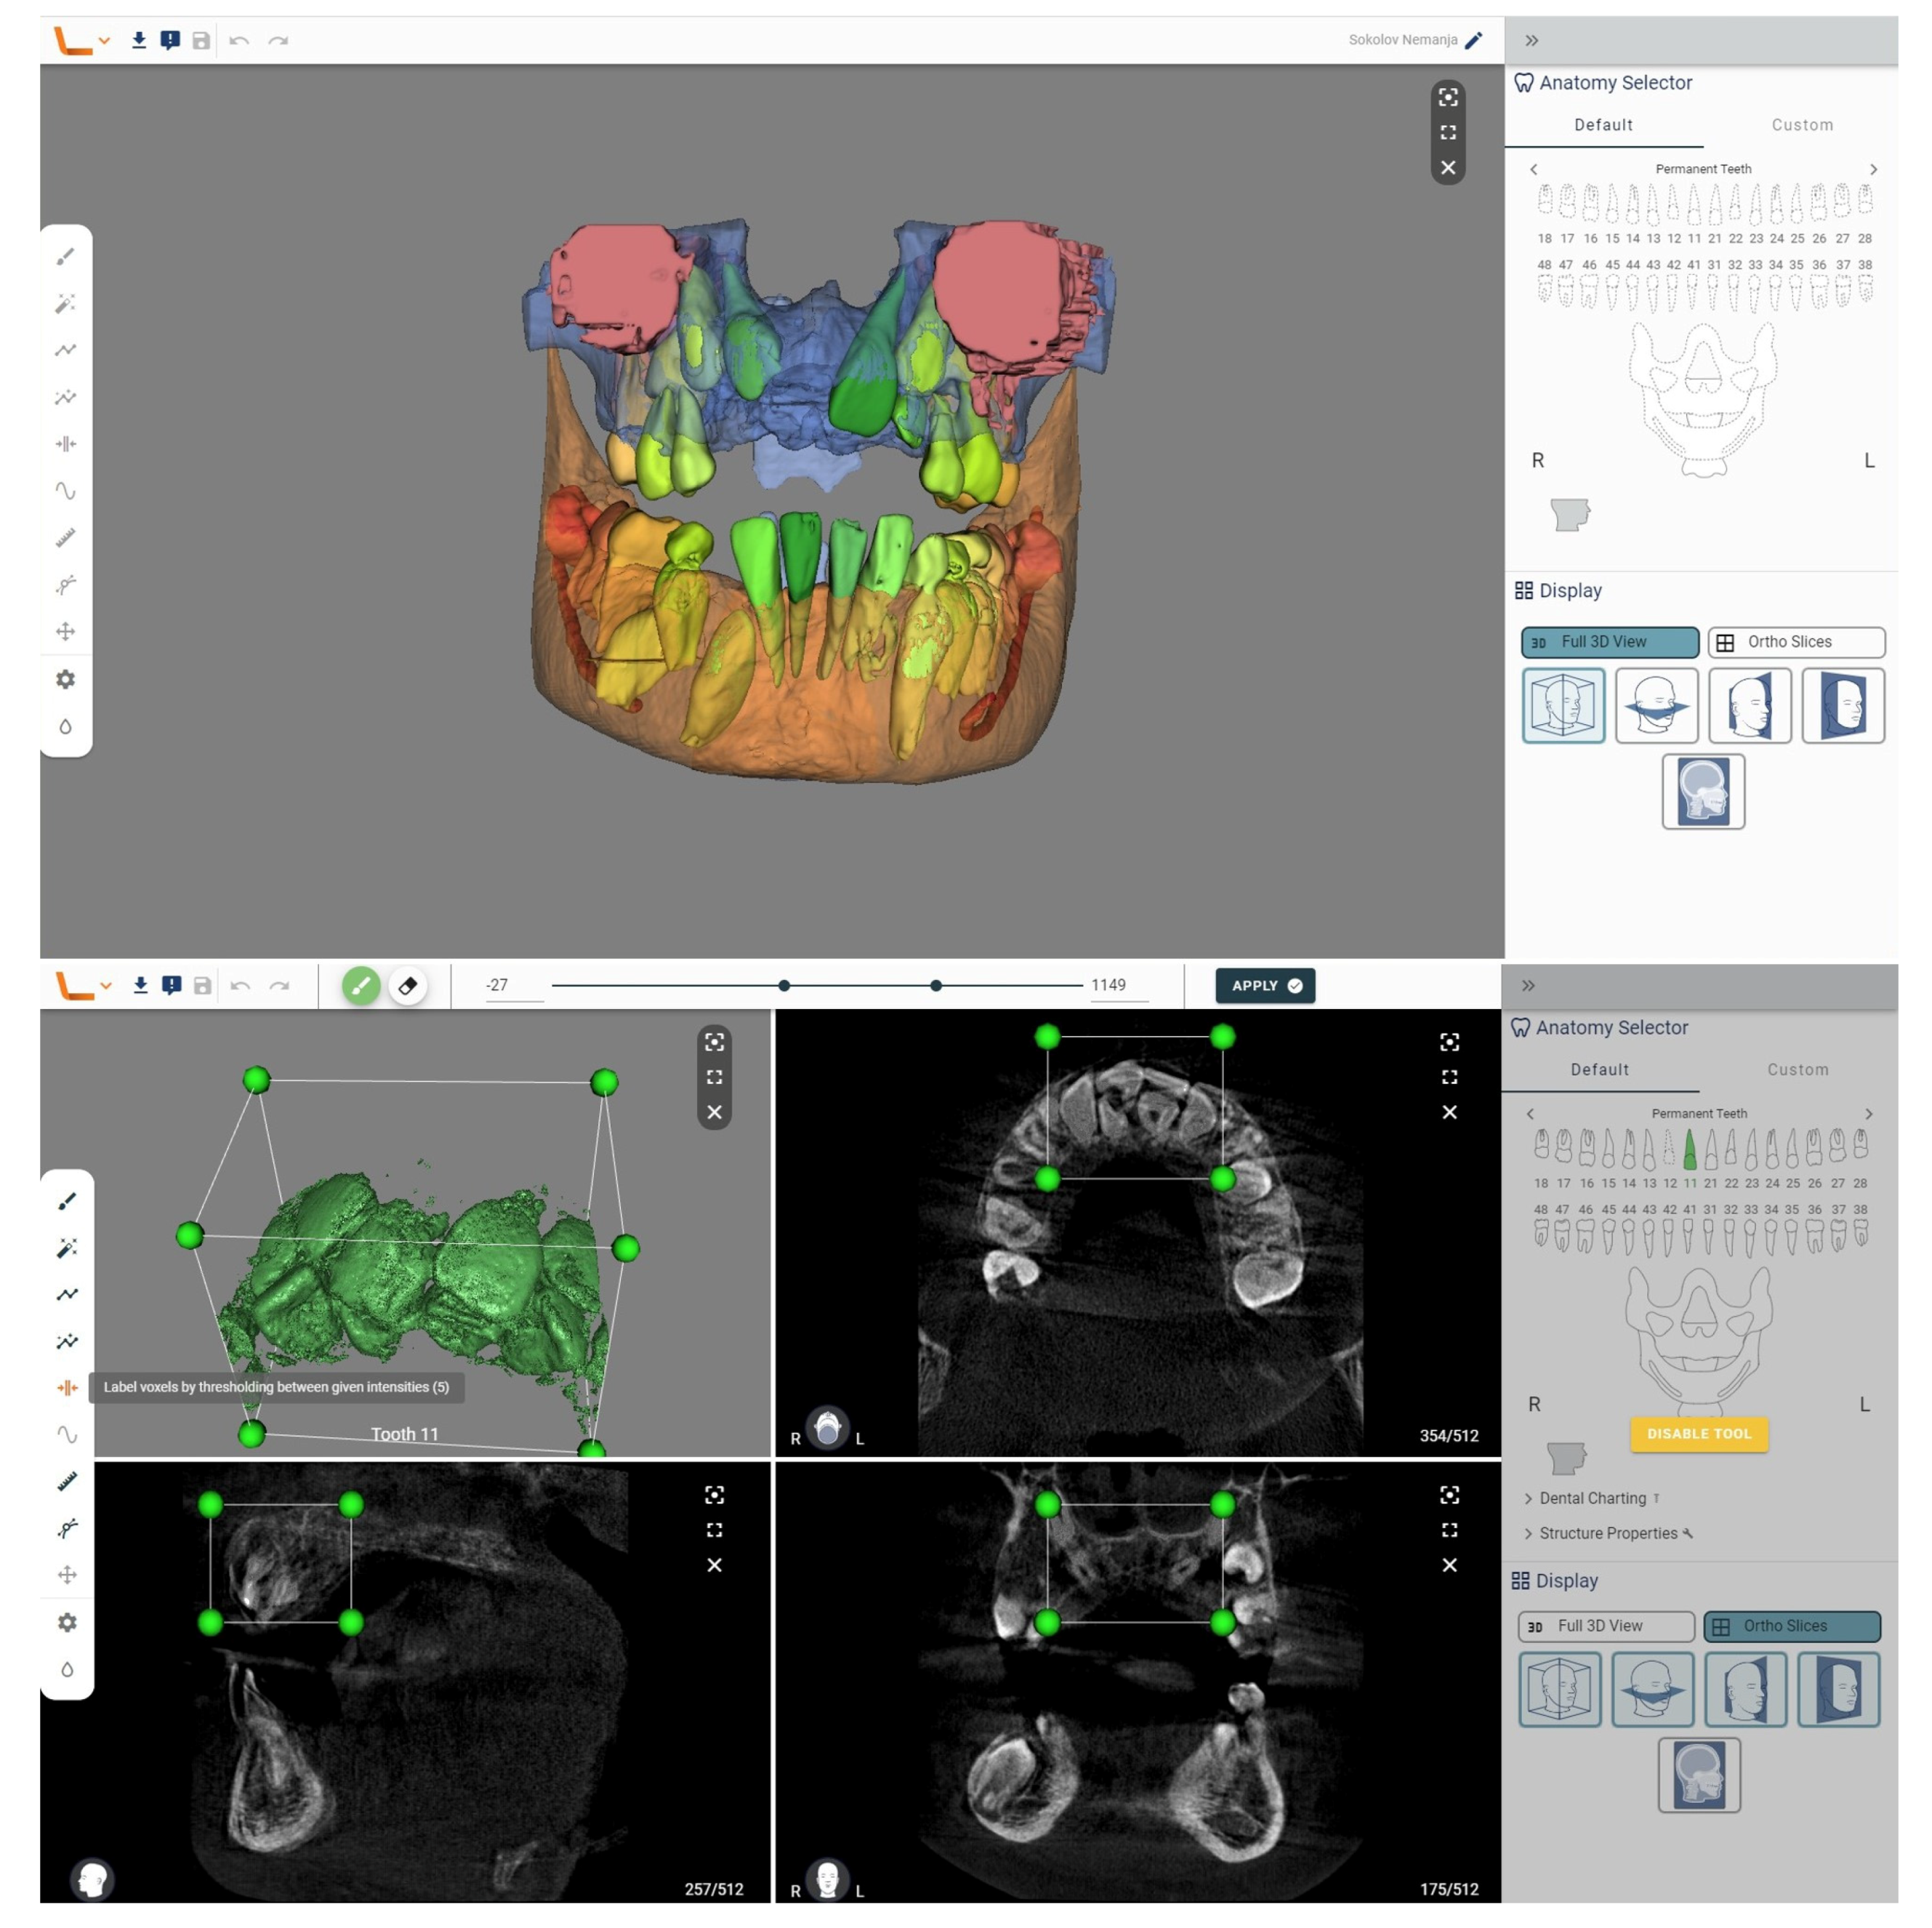Open the logo dropdown menu in bottom window
Viewport: 1932px width, 1928px height.
pos(105,985)
